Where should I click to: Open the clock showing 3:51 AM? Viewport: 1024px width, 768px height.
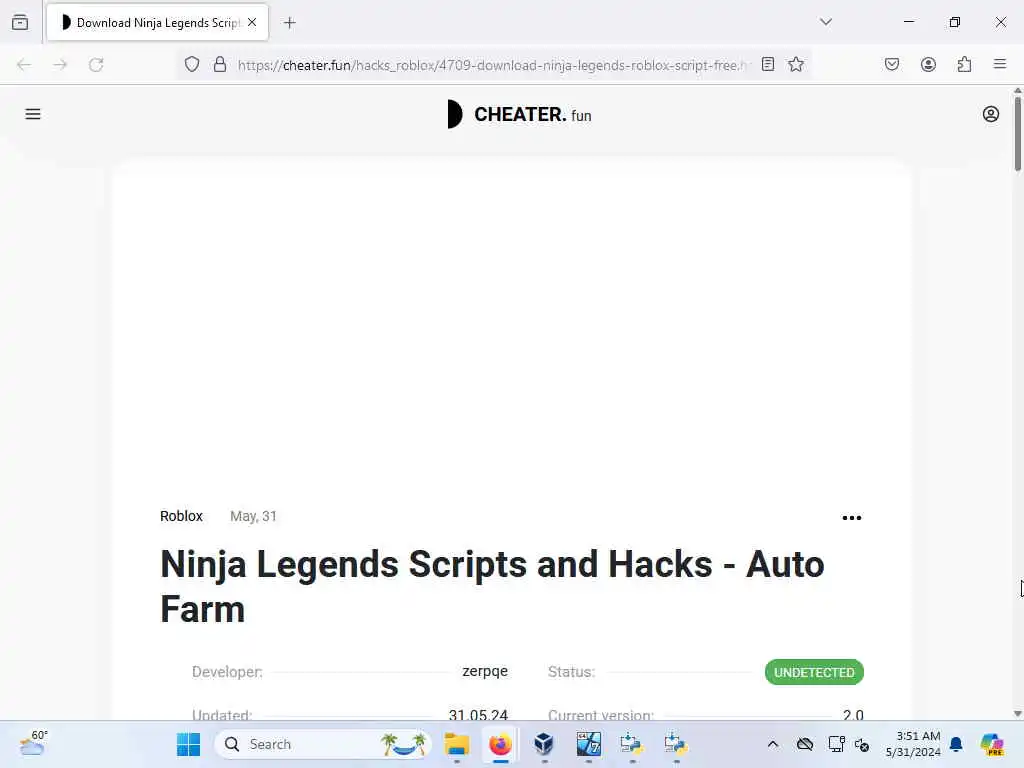coord(913,744)
